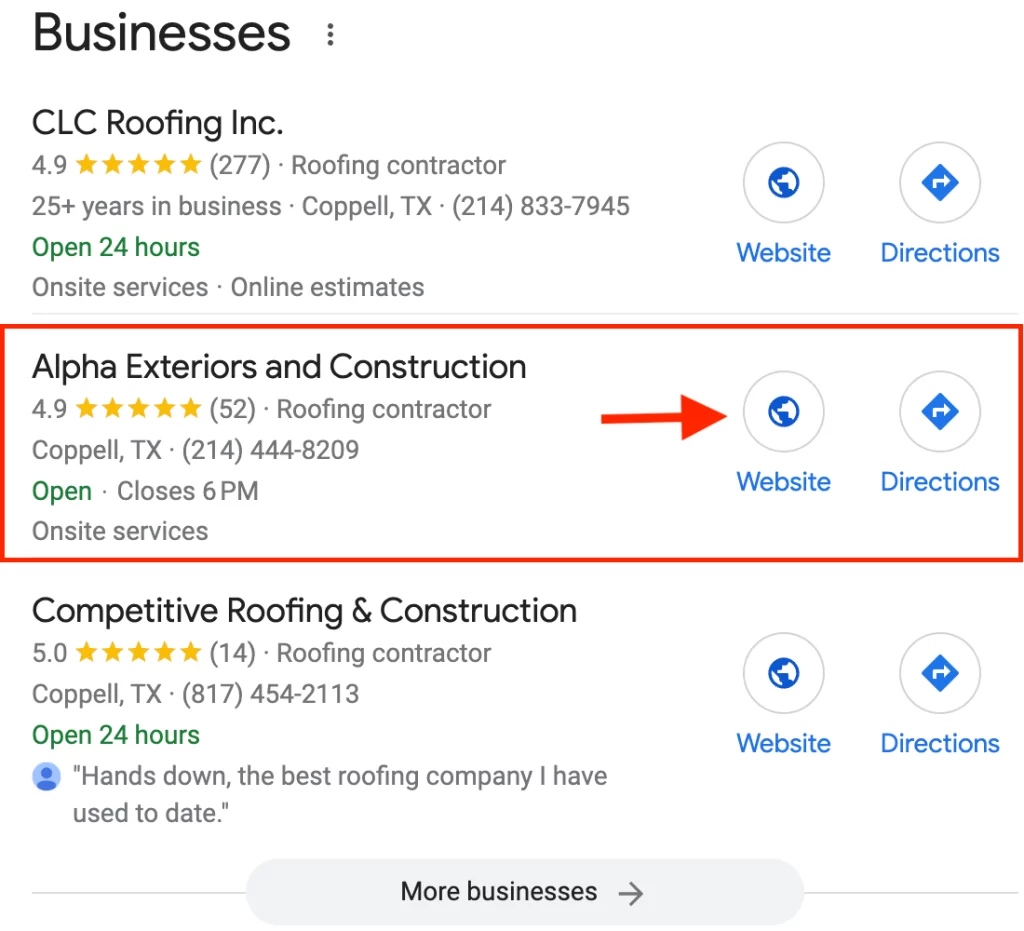Click the star rating of CLC Roofing Inc.
This screenshot has height=931, width=1024.
pyautogui.click(x=138, y=165)
